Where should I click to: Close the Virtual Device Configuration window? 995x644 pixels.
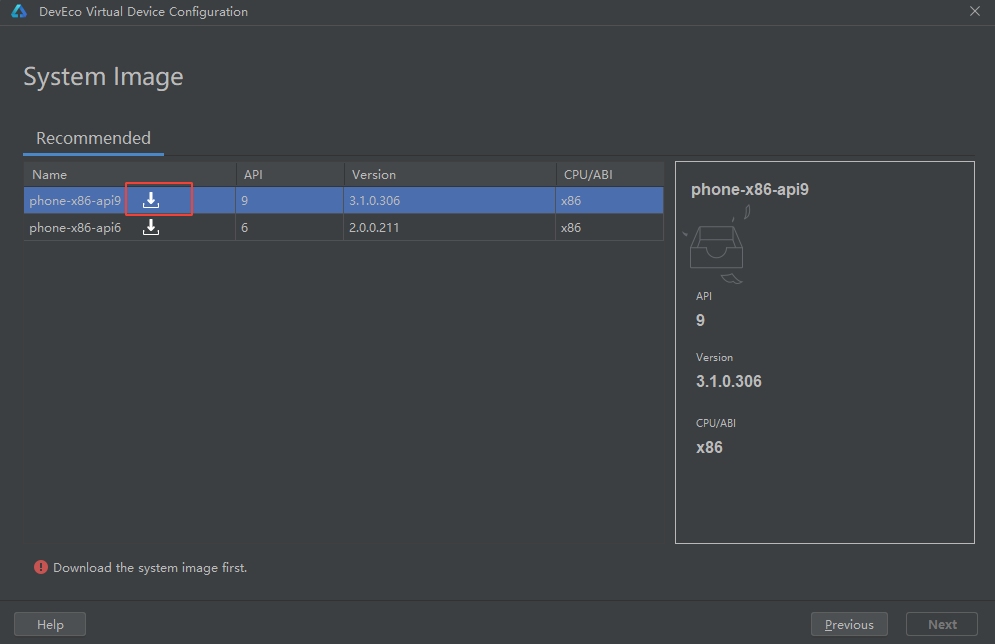click(x=975, y=11)
